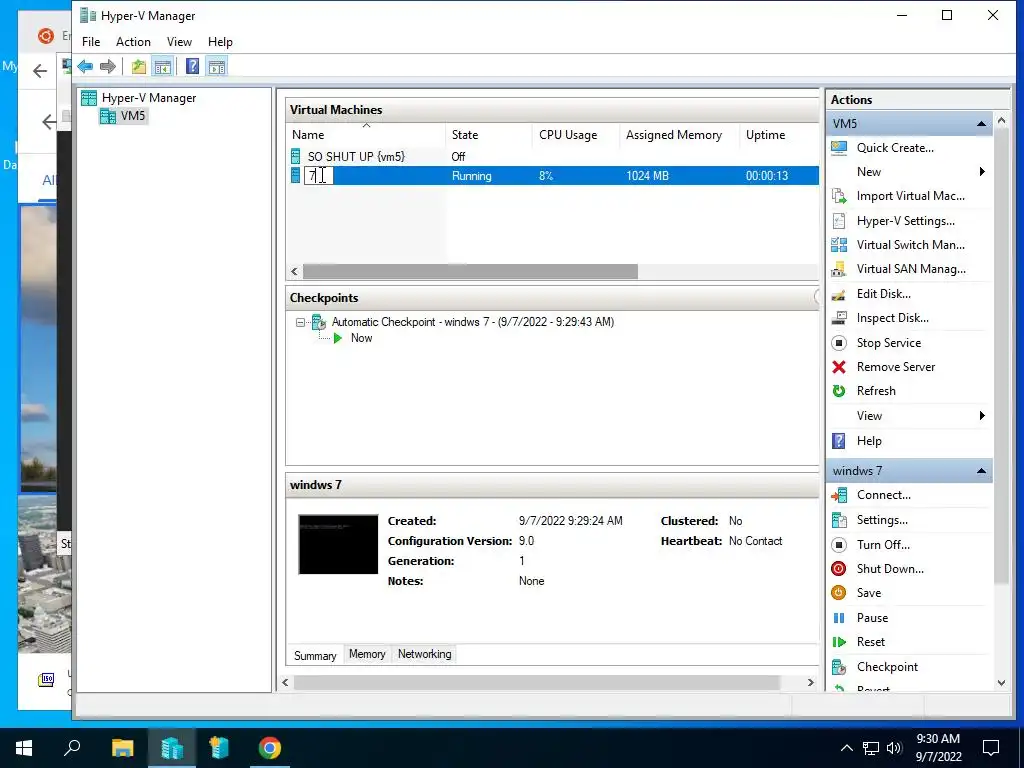The image size is (1024, 768).
Task: Expand the View submenu in Actions
Action: point(982,416)
